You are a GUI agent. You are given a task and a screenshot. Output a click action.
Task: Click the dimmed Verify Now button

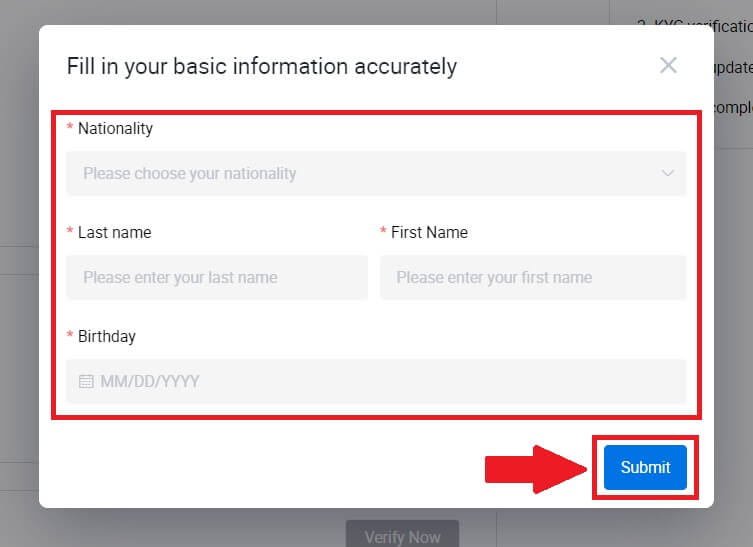[x=402, y=536]
